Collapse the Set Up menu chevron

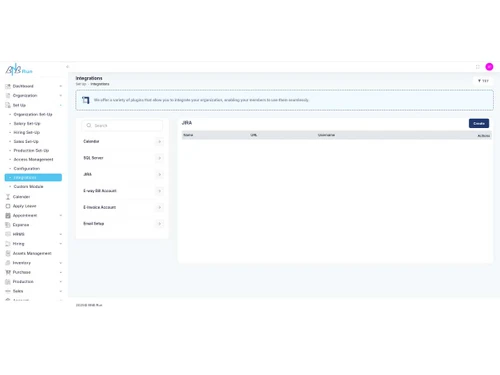[61, 105]
